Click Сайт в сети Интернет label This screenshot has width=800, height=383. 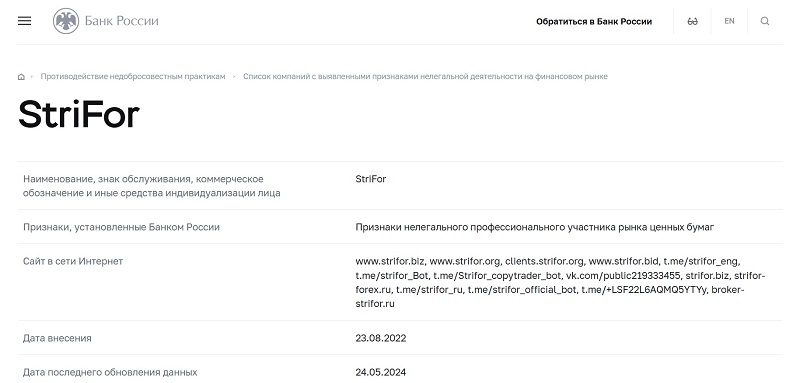tap(73, 261)
